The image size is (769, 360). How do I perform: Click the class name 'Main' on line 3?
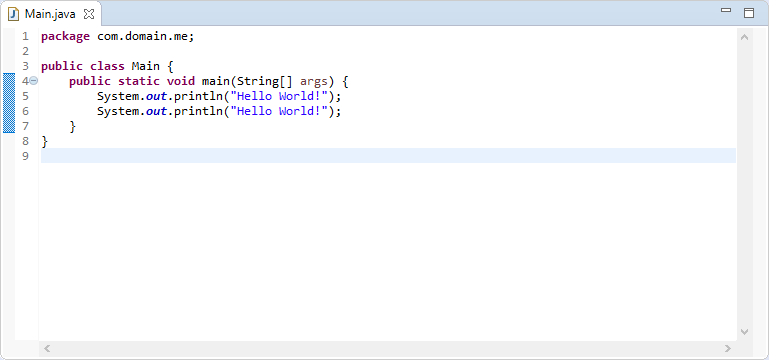[146, 66]
